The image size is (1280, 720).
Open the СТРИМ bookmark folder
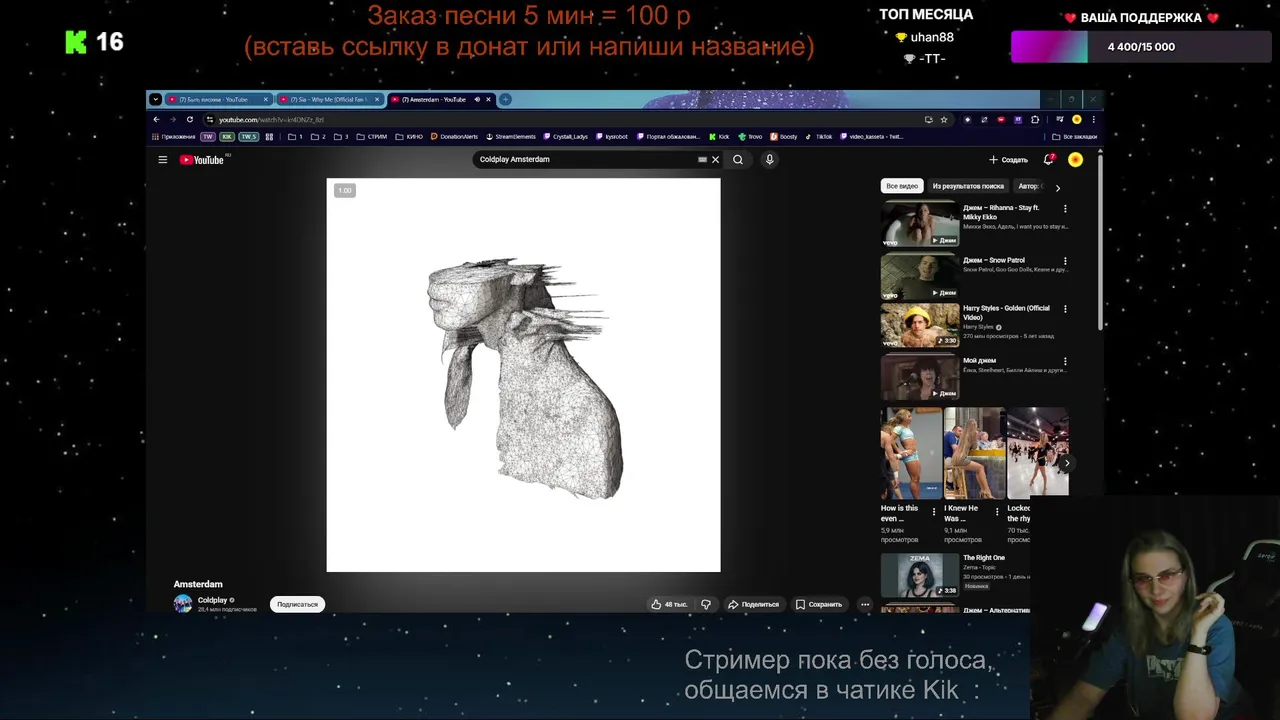371,136
